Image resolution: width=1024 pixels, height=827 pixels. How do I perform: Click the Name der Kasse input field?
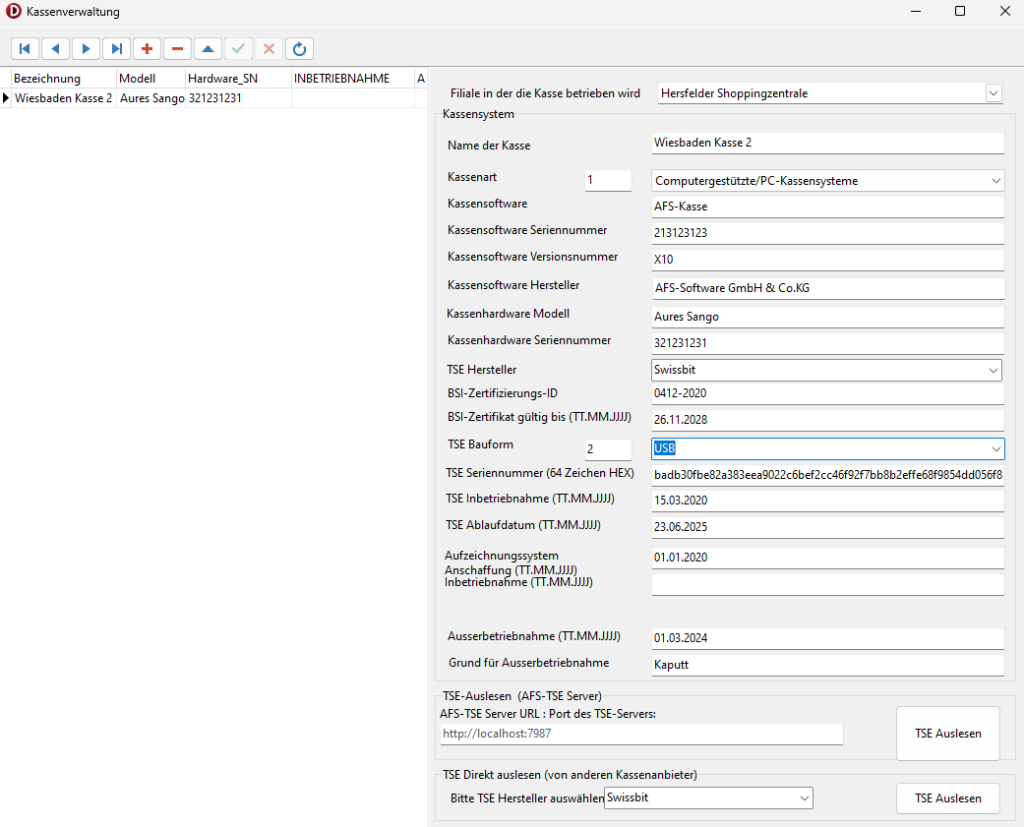click(827, 143)
